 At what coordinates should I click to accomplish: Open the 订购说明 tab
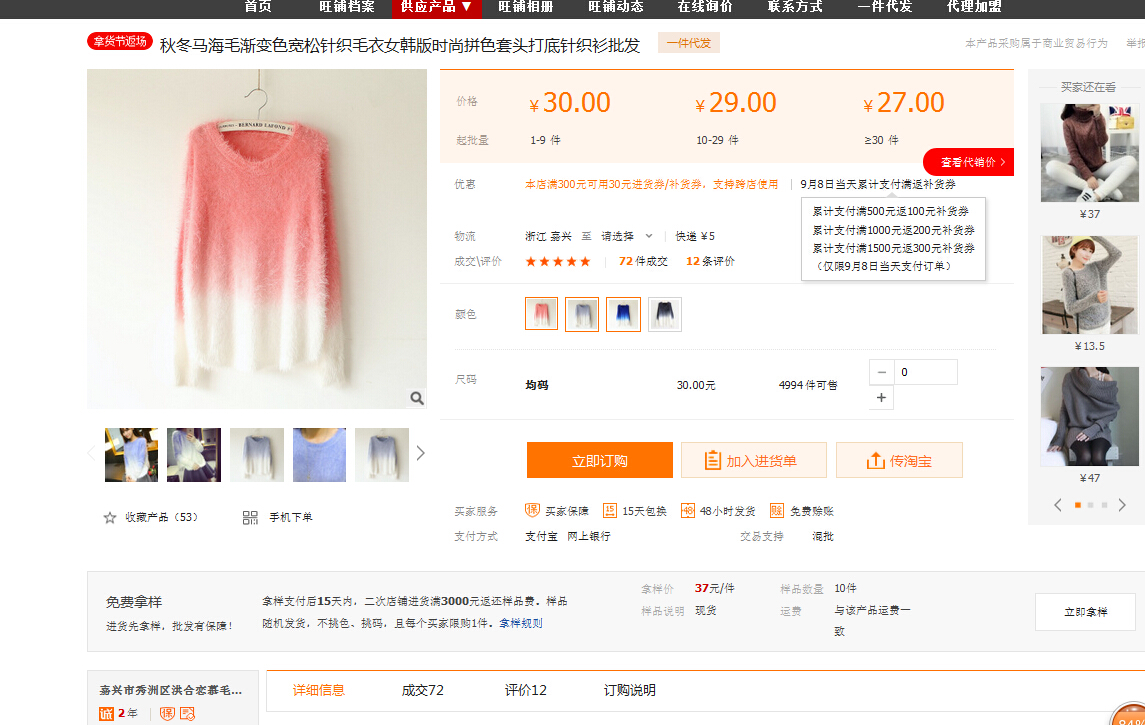coord(630,690)
